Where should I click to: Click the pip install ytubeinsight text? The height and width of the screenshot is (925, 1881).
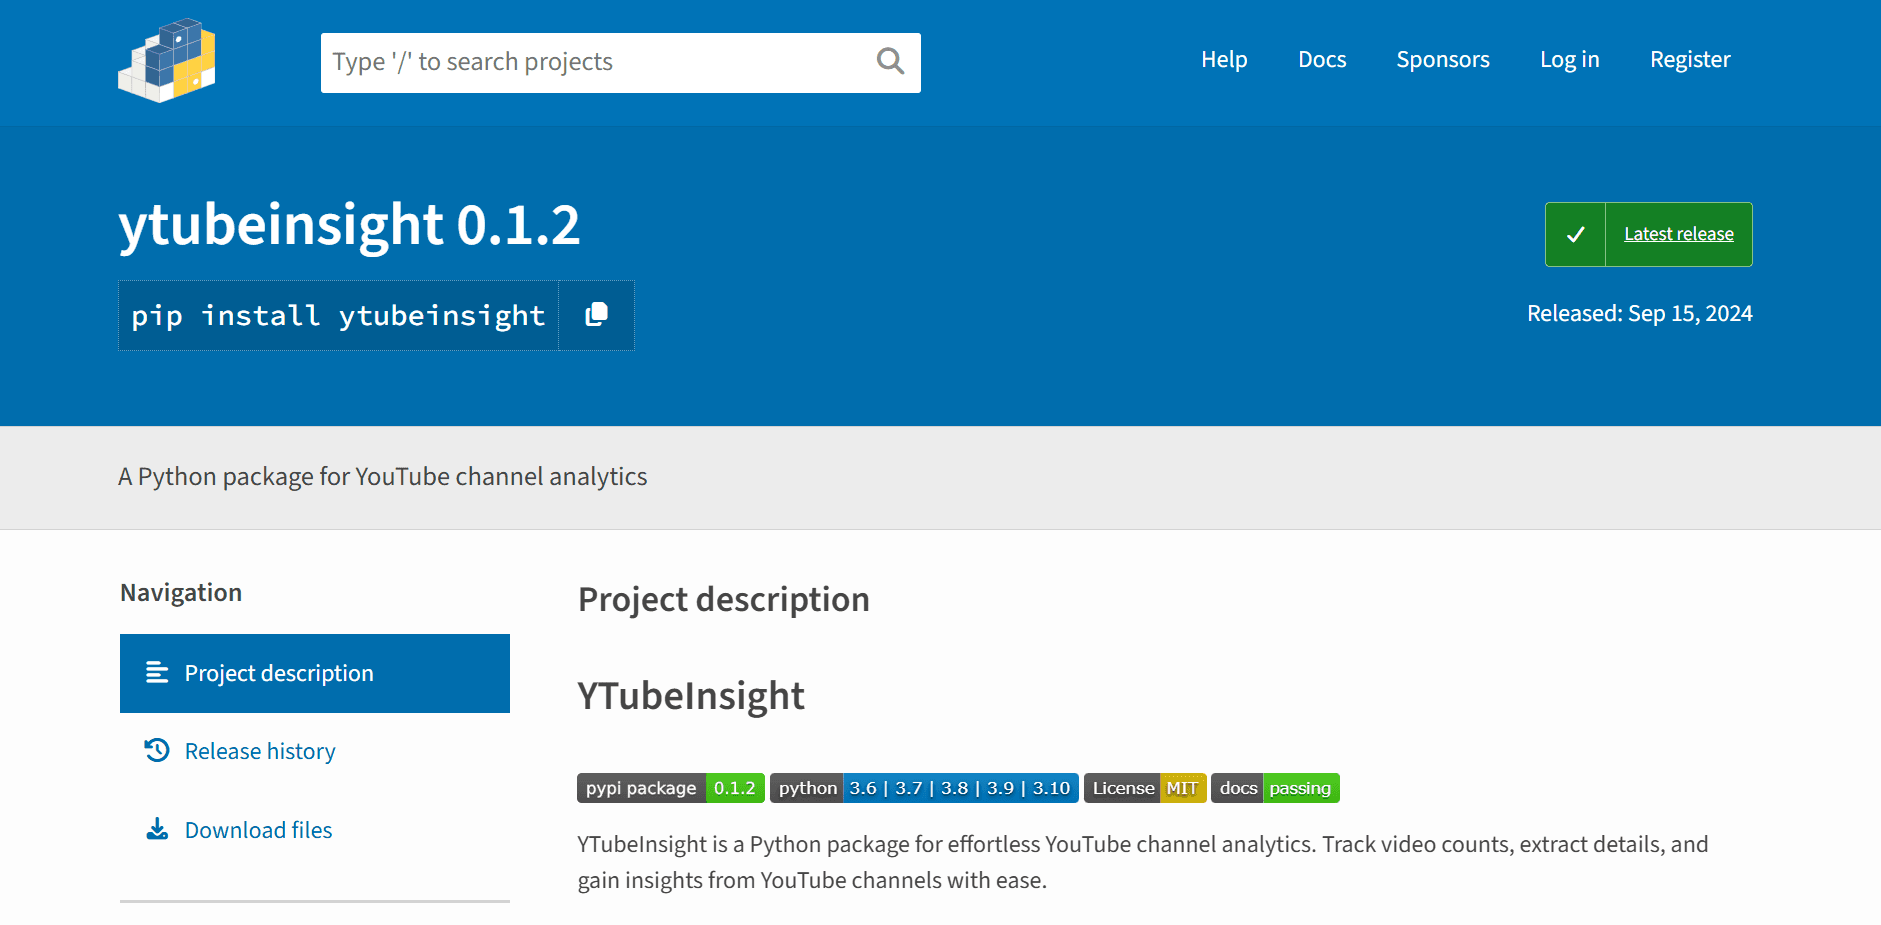339,316
